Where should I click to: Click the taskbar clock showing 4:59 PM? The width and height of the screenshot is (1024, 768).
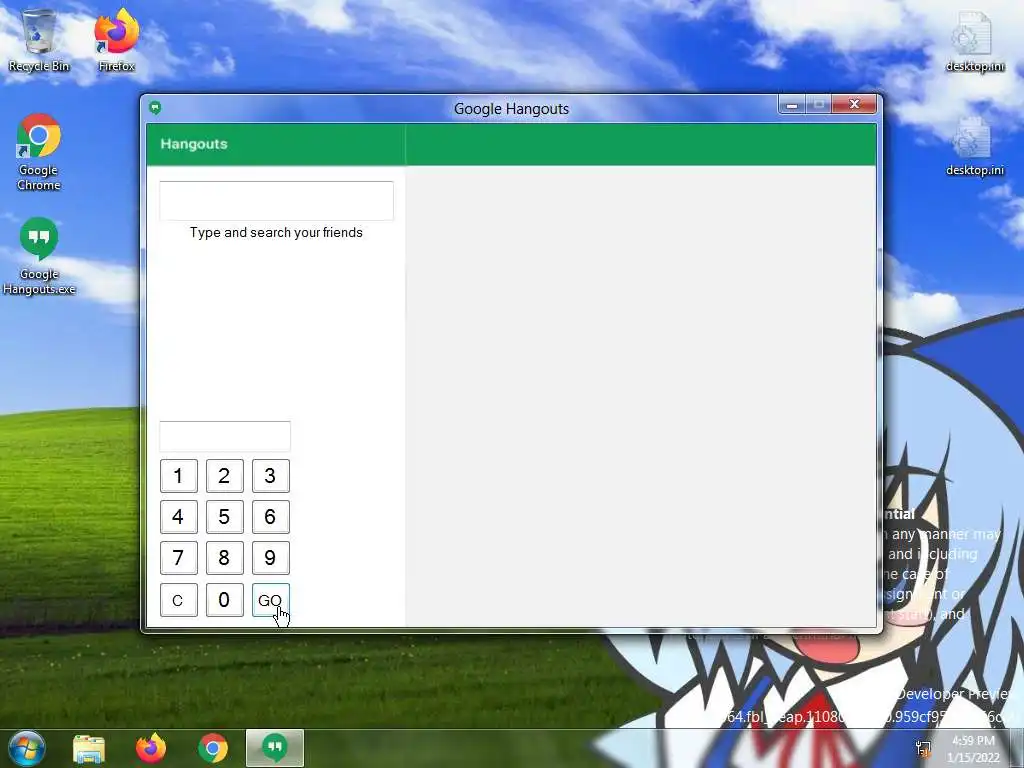click(x=974, y=749)
